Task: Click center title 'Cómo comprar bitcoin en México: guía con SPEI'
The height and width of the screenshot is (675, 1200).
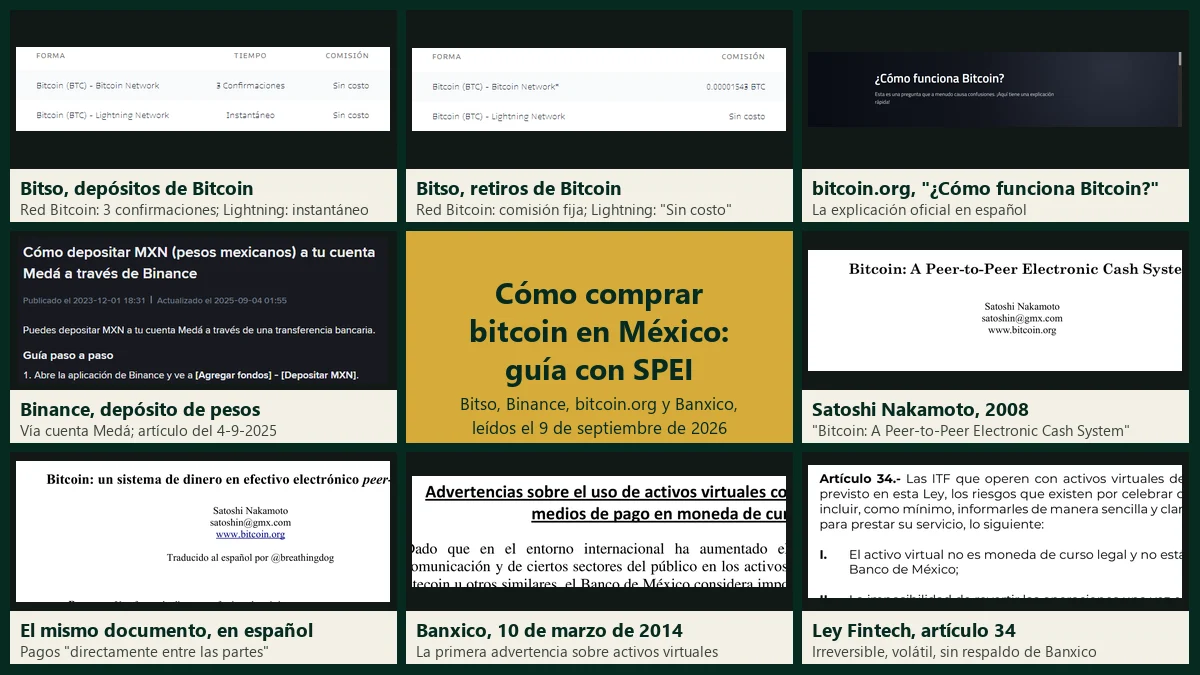Action: [599, 332]
